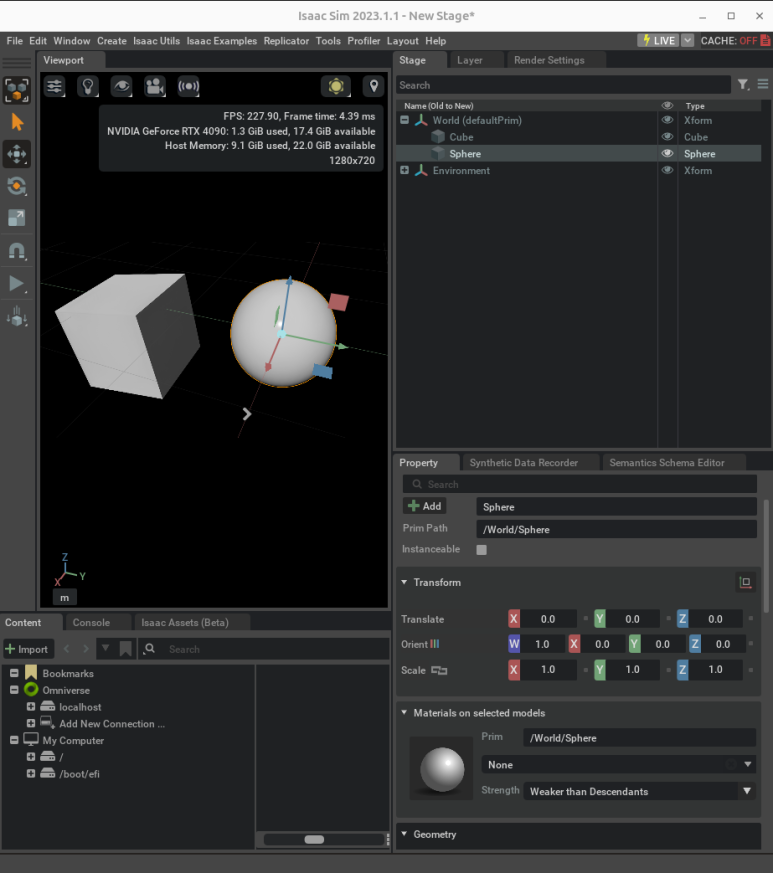Click the Translate X value field
773x873 pixels.
pos(548,619)
